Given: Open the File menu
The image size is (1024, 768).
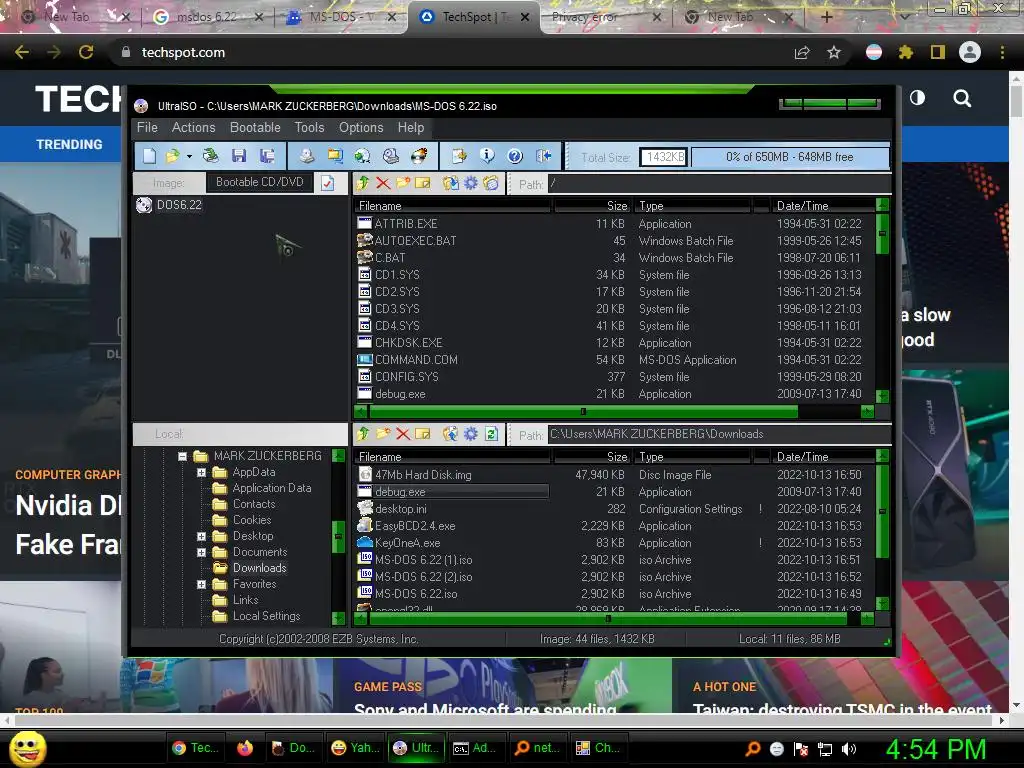Looking at the screenshot, I should coord(147,127).
